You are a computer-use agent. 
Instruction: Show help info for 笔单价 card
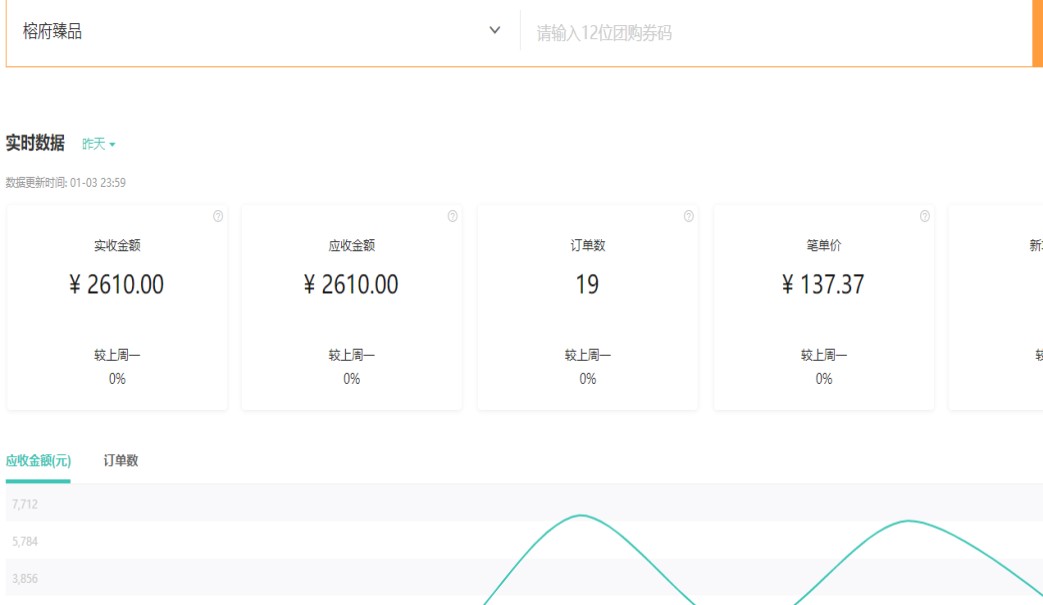click(x=924, y=216)
